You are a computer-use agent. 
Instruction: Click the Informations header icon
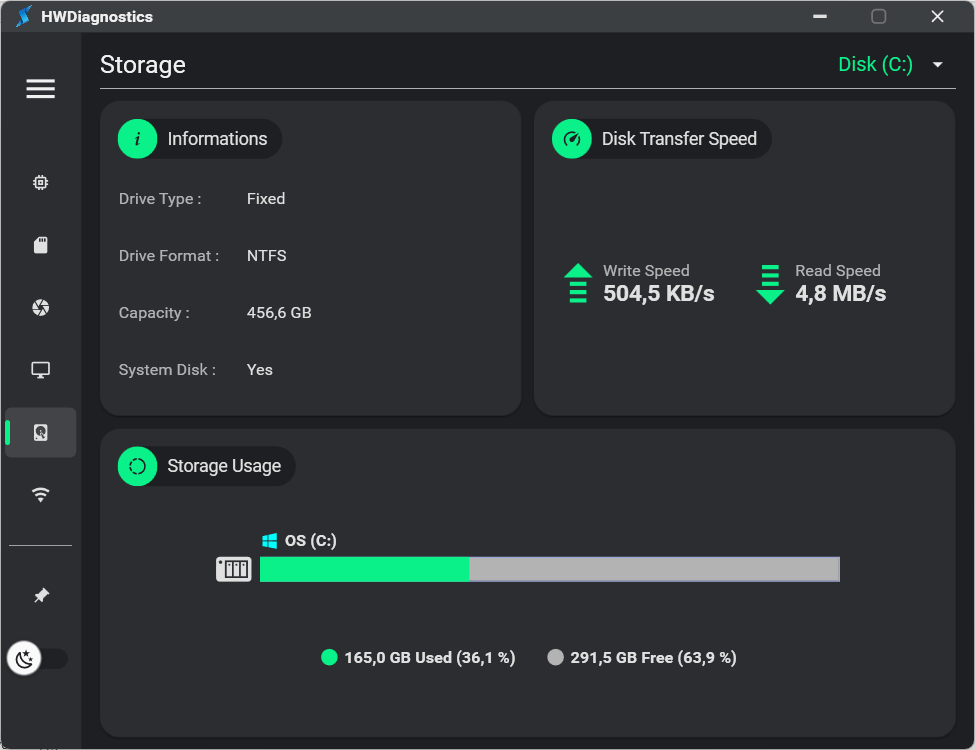click(137, 139)
